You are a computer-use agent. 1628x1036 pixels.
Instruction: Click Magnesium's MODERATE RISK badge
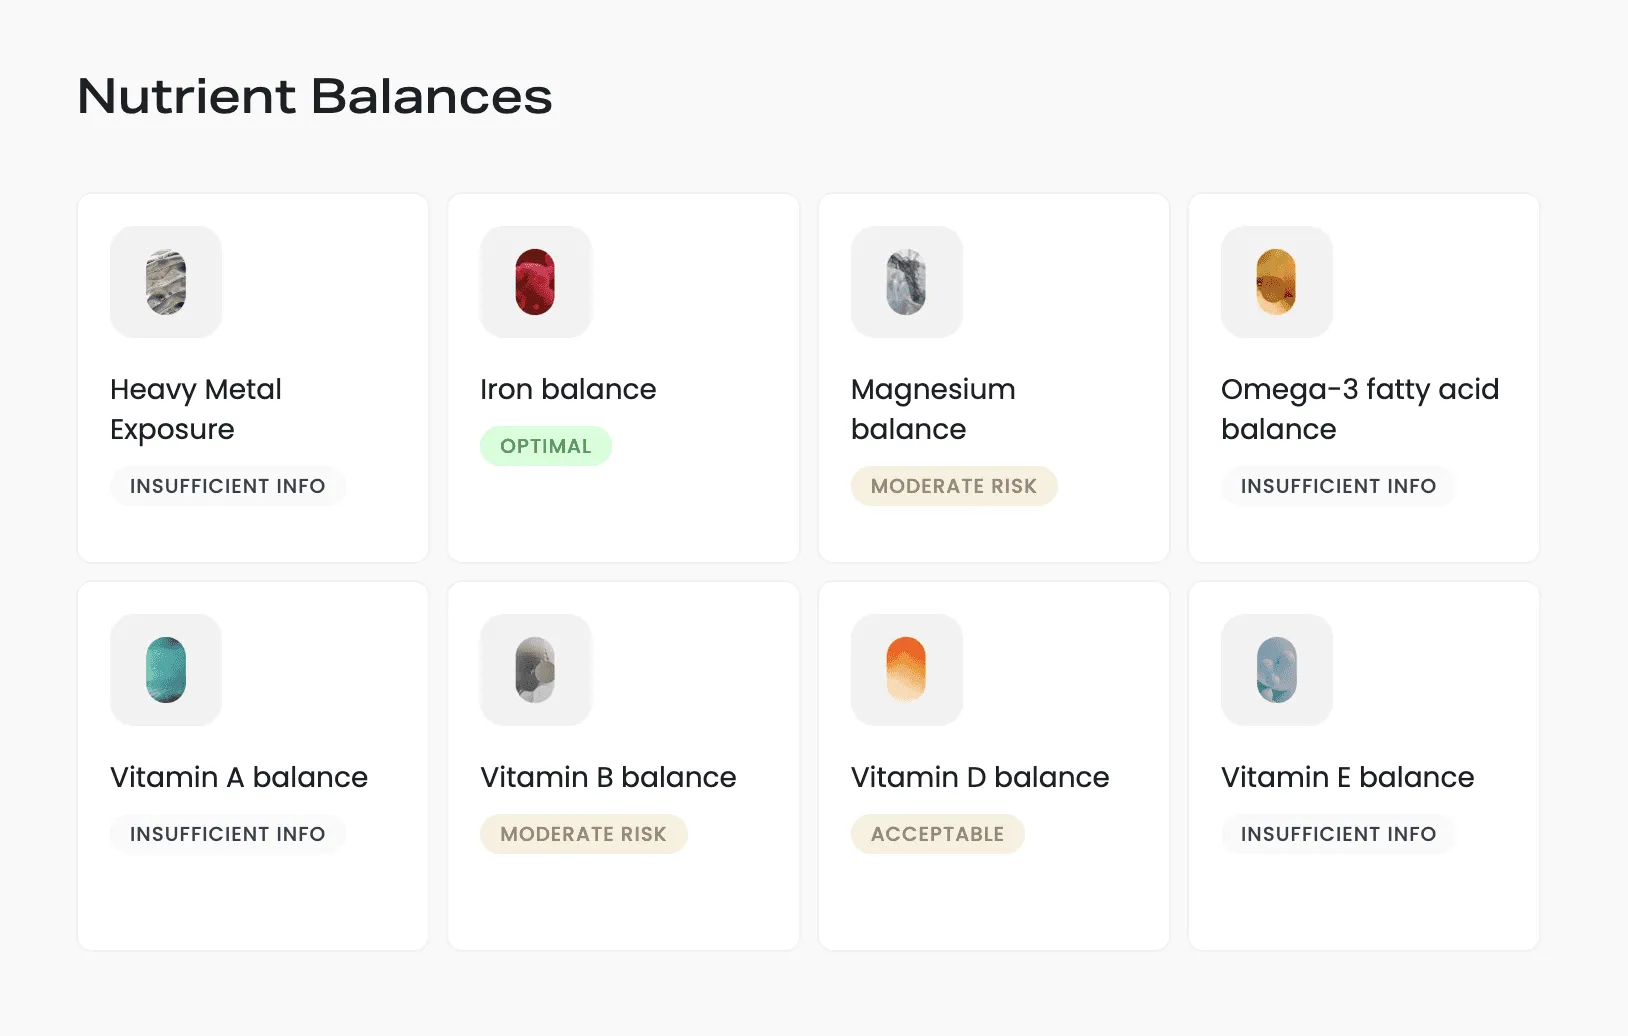[953, 486]
